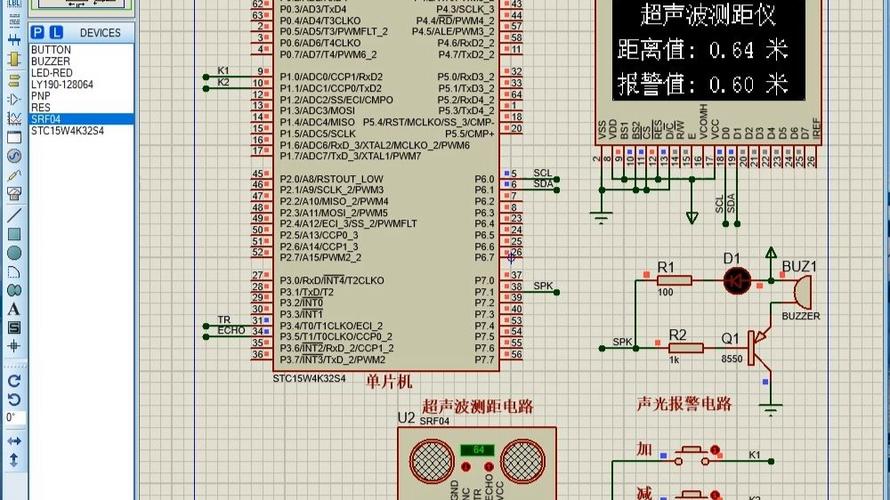Select the 2D symbols tool
The height and width of the screenshot is (500, 890).
pos(14,327)
